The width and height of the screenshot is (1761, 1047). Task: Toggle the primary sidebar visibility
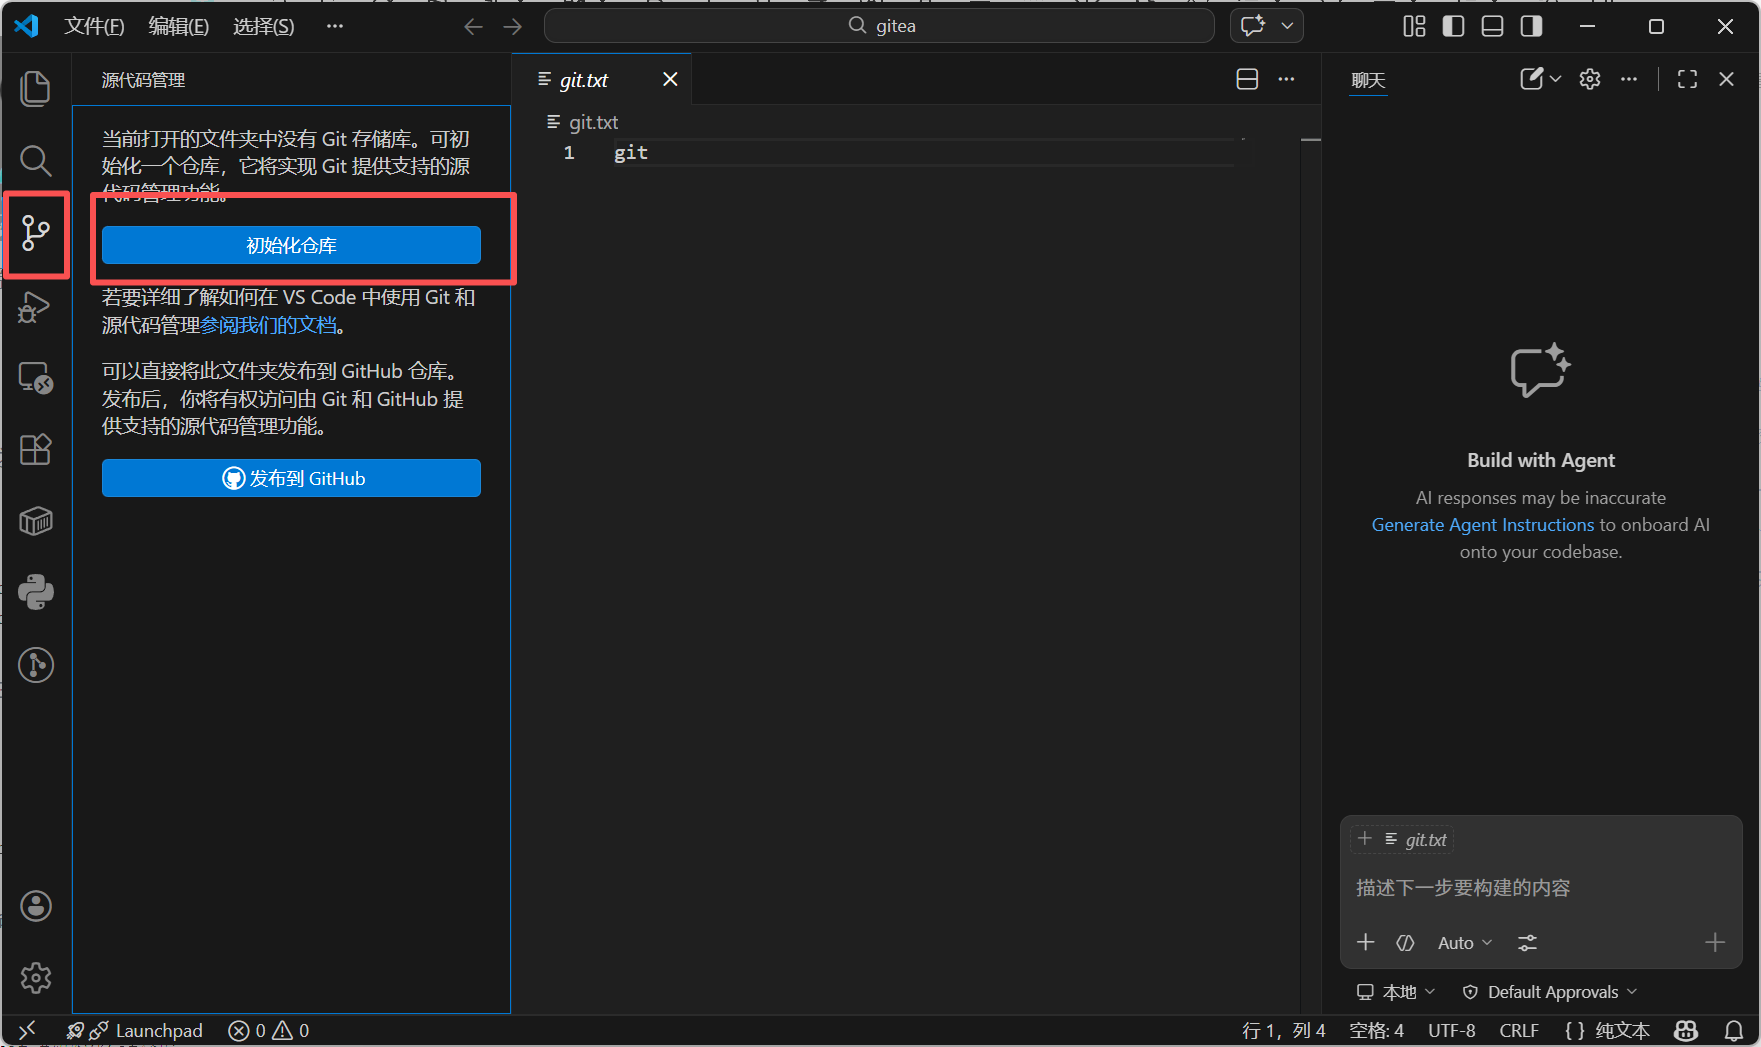[x=1453, y=26]
